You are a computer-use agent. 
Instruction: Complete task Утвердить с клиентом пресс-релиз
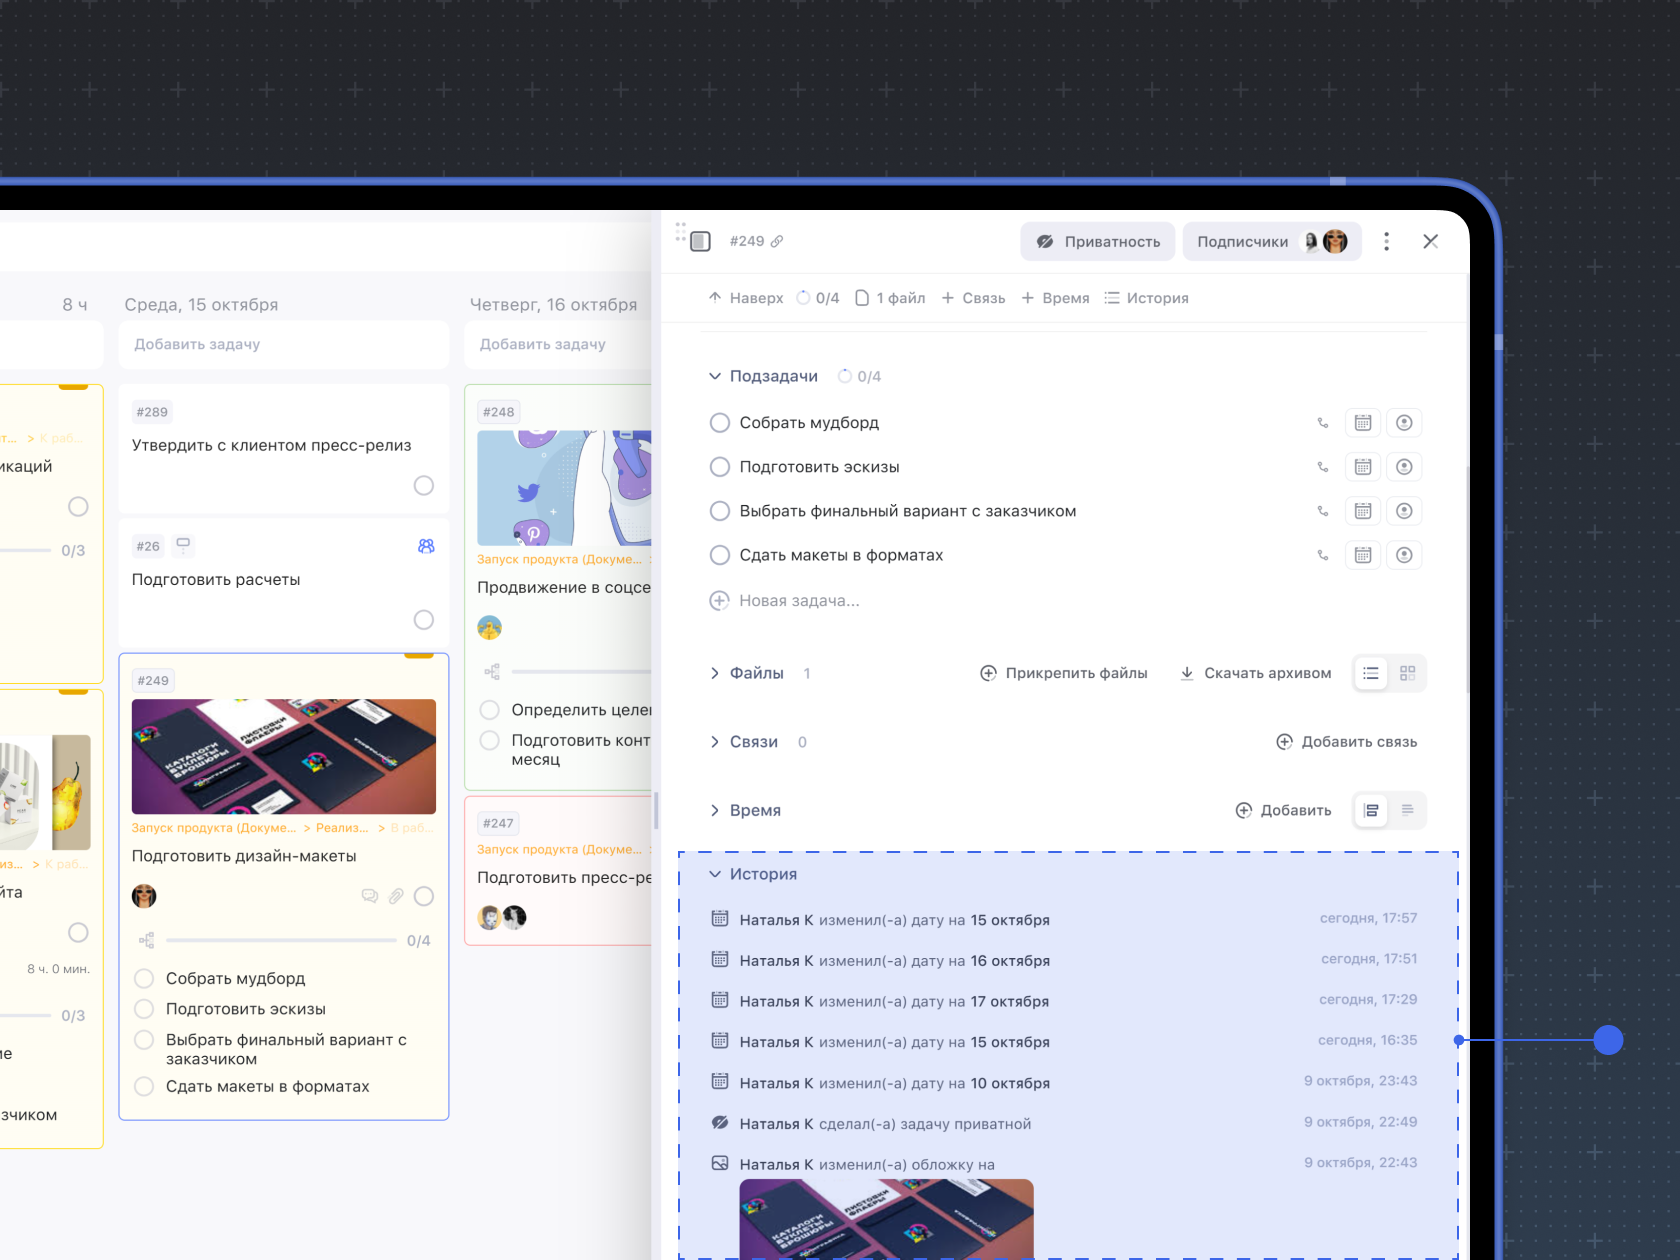(424, 486)
